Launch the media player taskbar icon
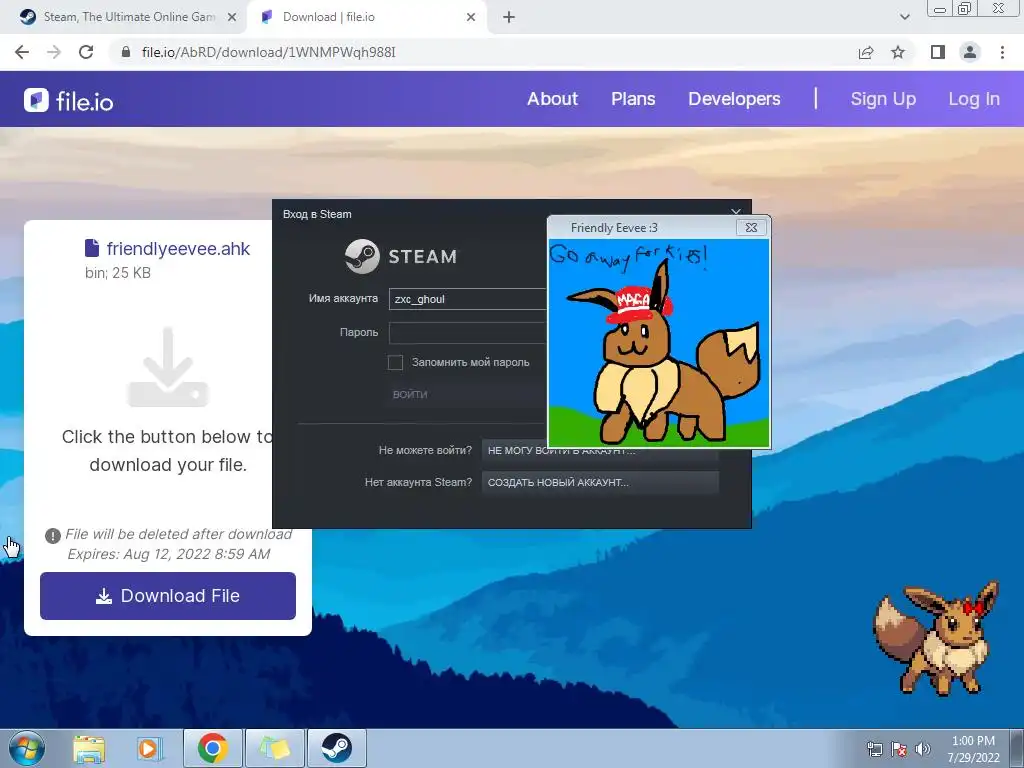Image resolution: width=1024 pixels, height=768 pixels. click(x=150, y=748)
